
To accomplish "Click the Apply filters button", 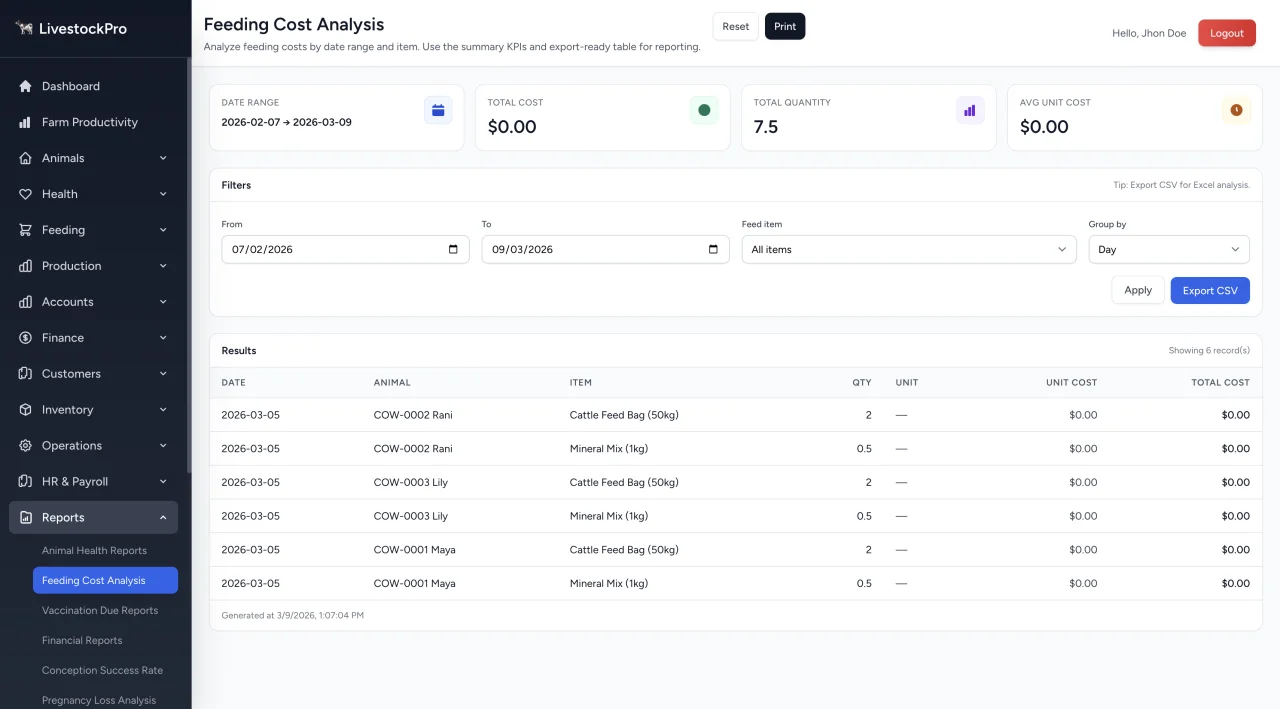I will 1138,290.
